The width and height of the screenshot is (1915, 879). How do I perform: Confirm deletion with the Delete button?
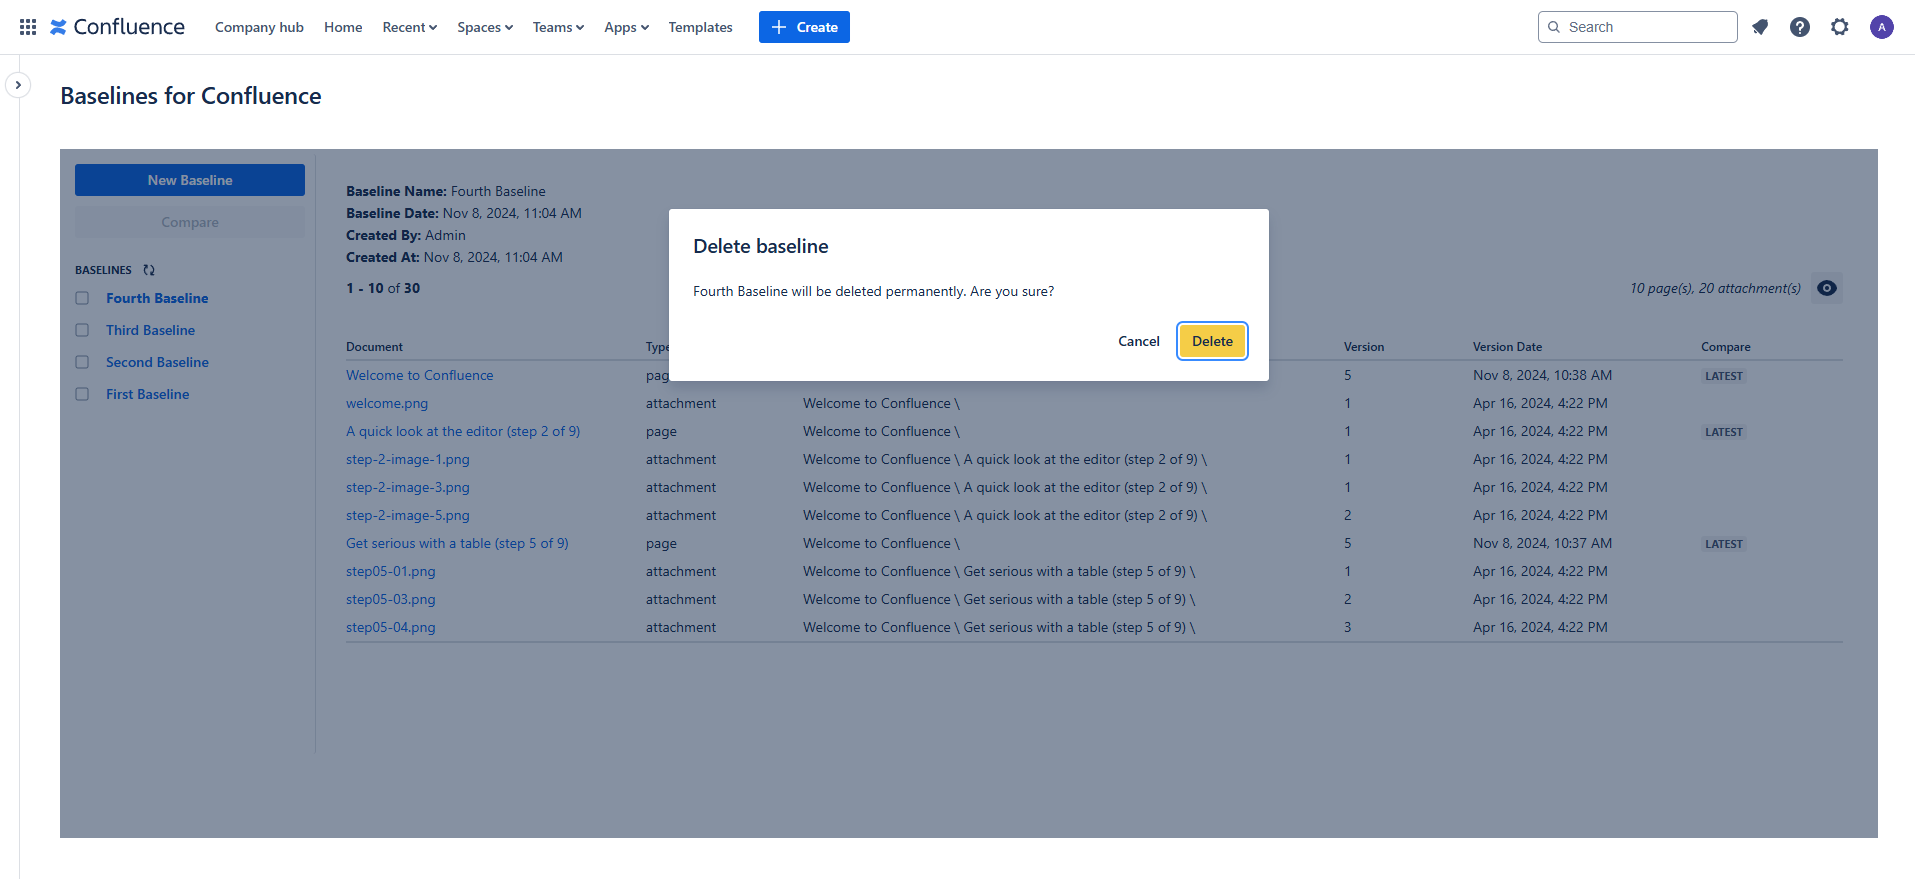click(x=1212, y=341)
